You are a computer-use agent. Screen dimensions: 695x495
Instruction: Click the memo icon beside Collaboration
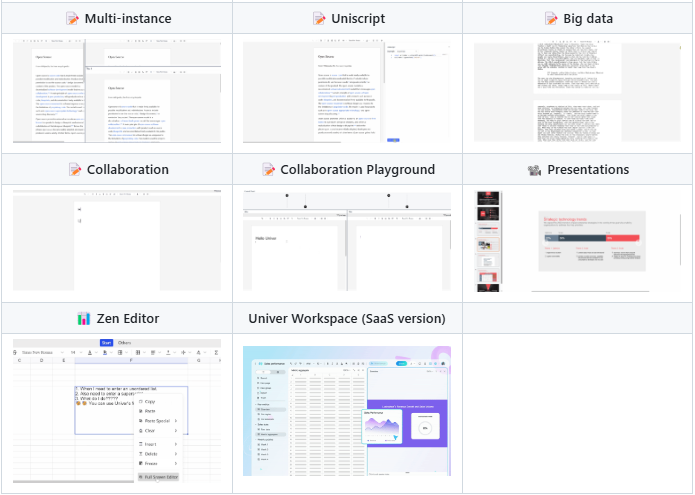(x=74, y=169)
